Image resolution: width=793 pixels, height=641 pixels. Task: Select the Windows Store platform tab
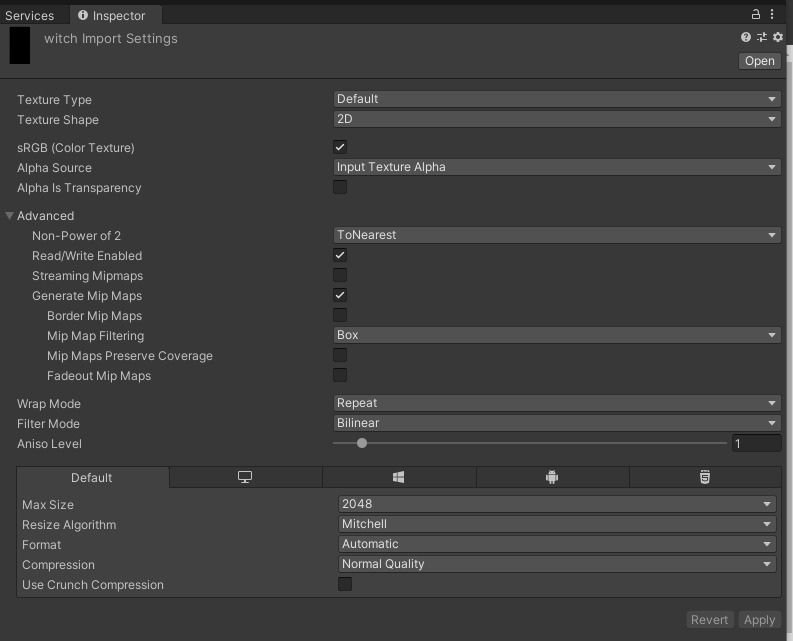pyautogui.click(x=398, y=478)
